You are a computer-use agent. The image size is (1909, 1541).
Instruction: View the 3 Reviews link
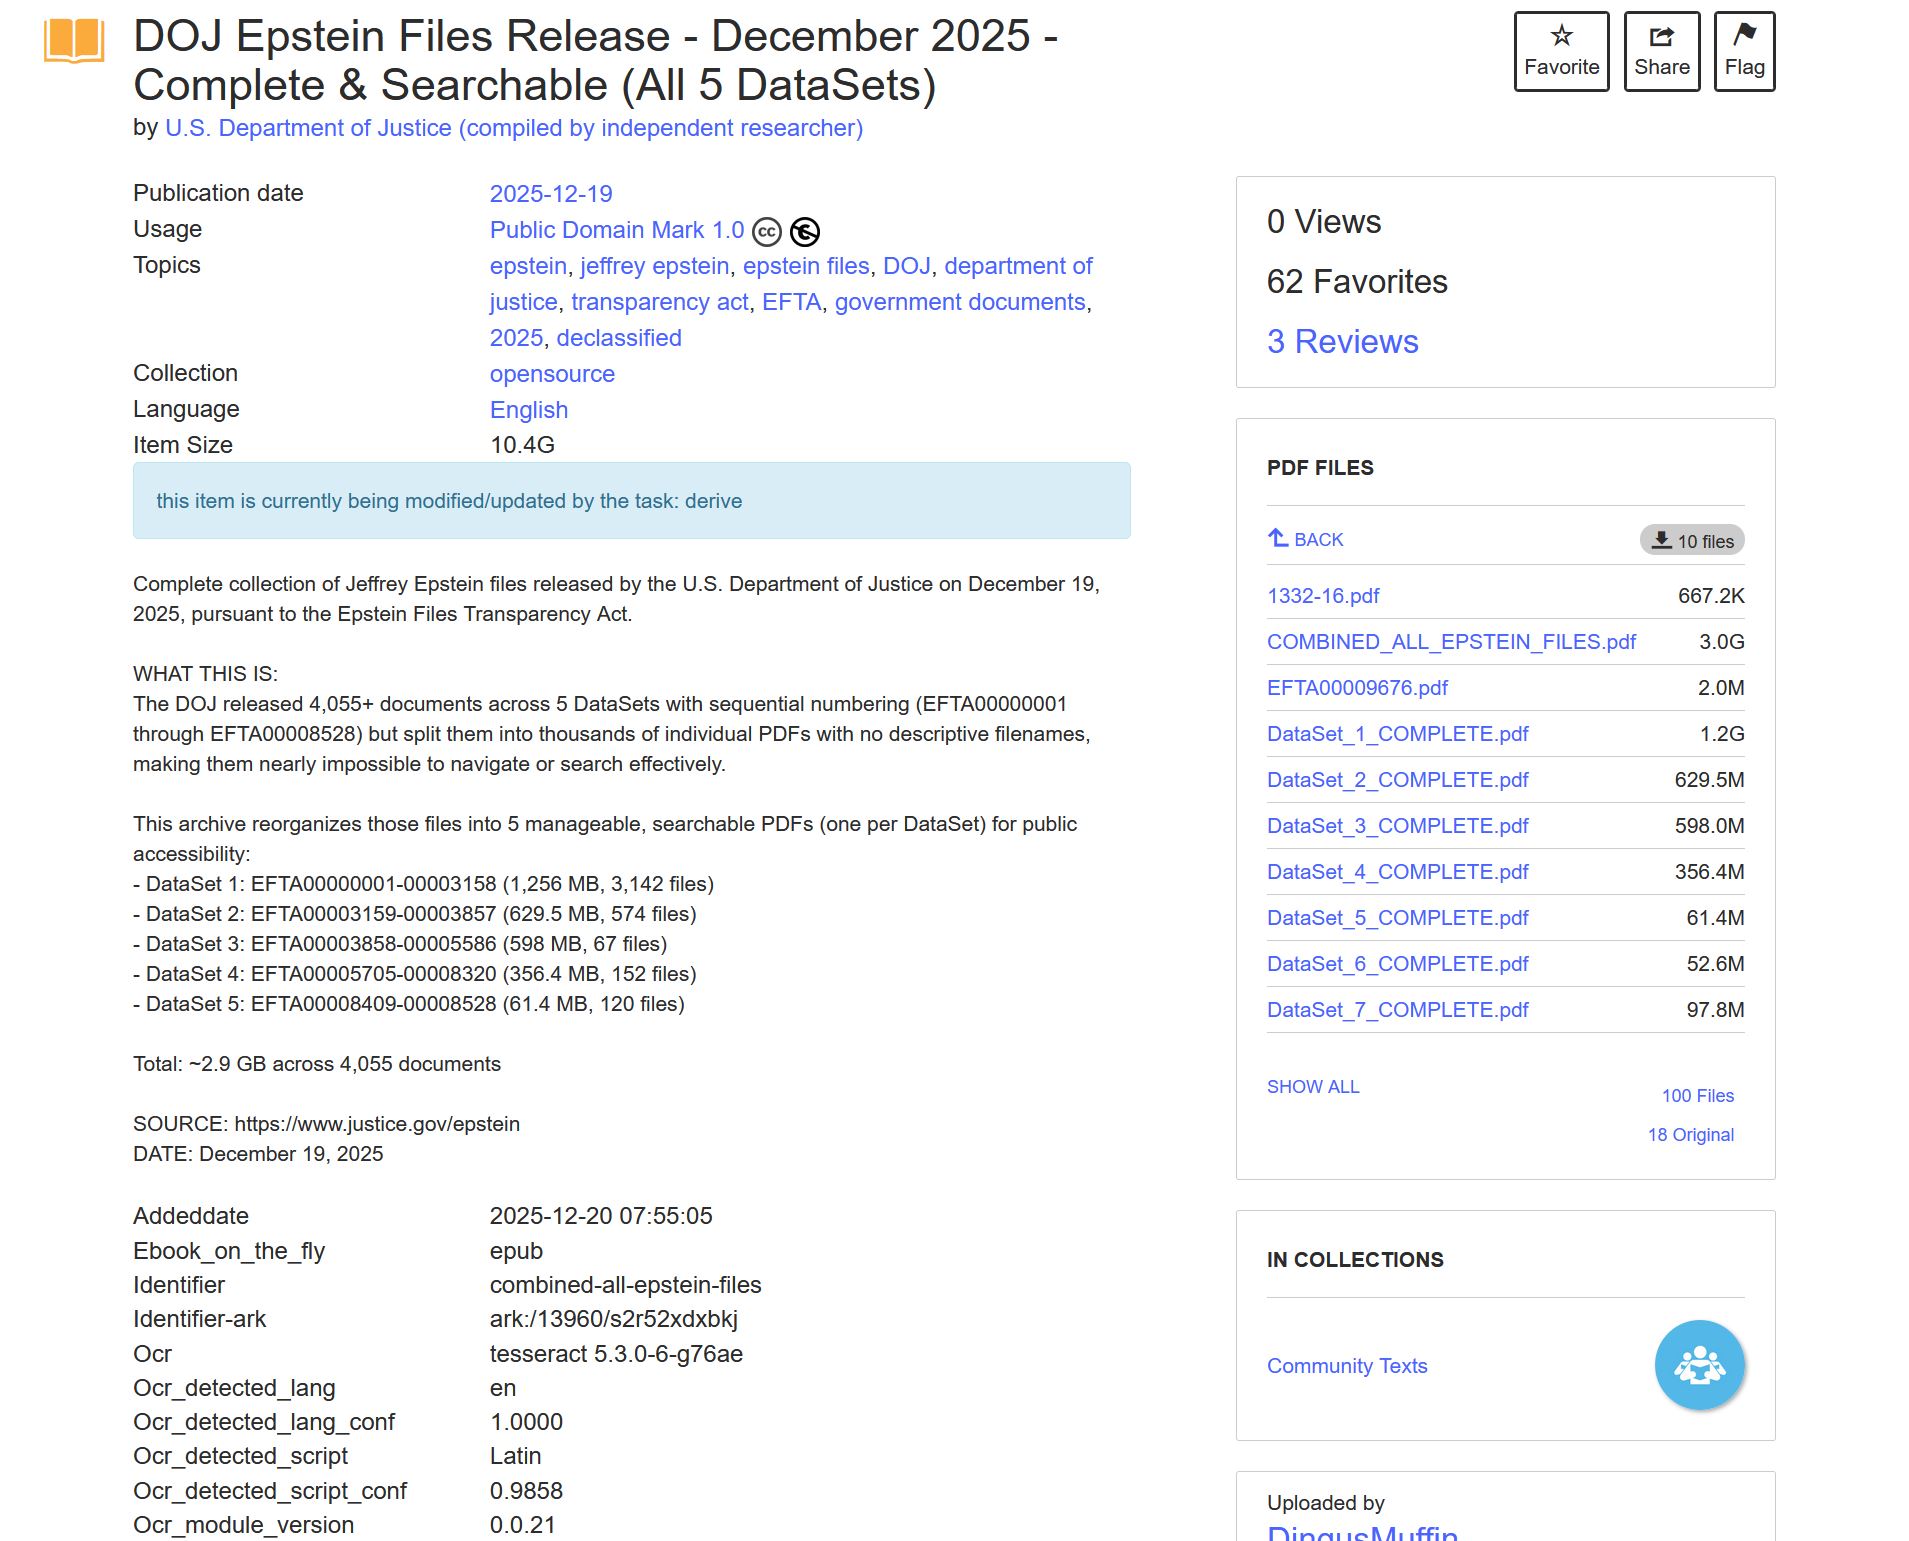click(1342, 342)
